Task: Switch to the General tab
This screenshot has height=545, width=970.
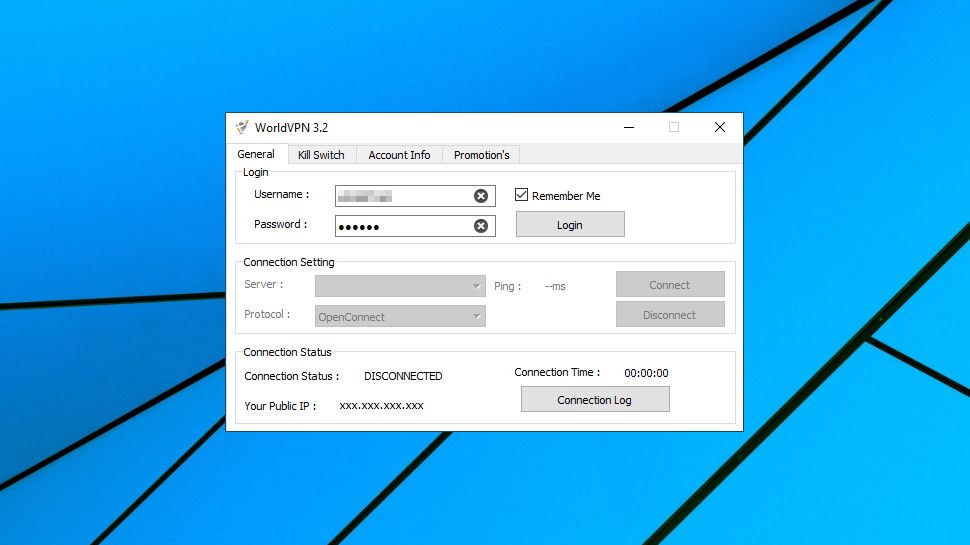Action: point(256,154)
